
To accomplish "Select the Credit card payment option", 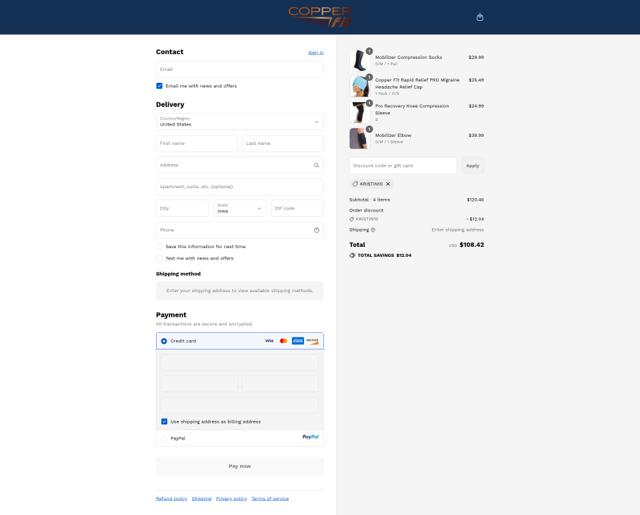I will [x=164, y=341].
